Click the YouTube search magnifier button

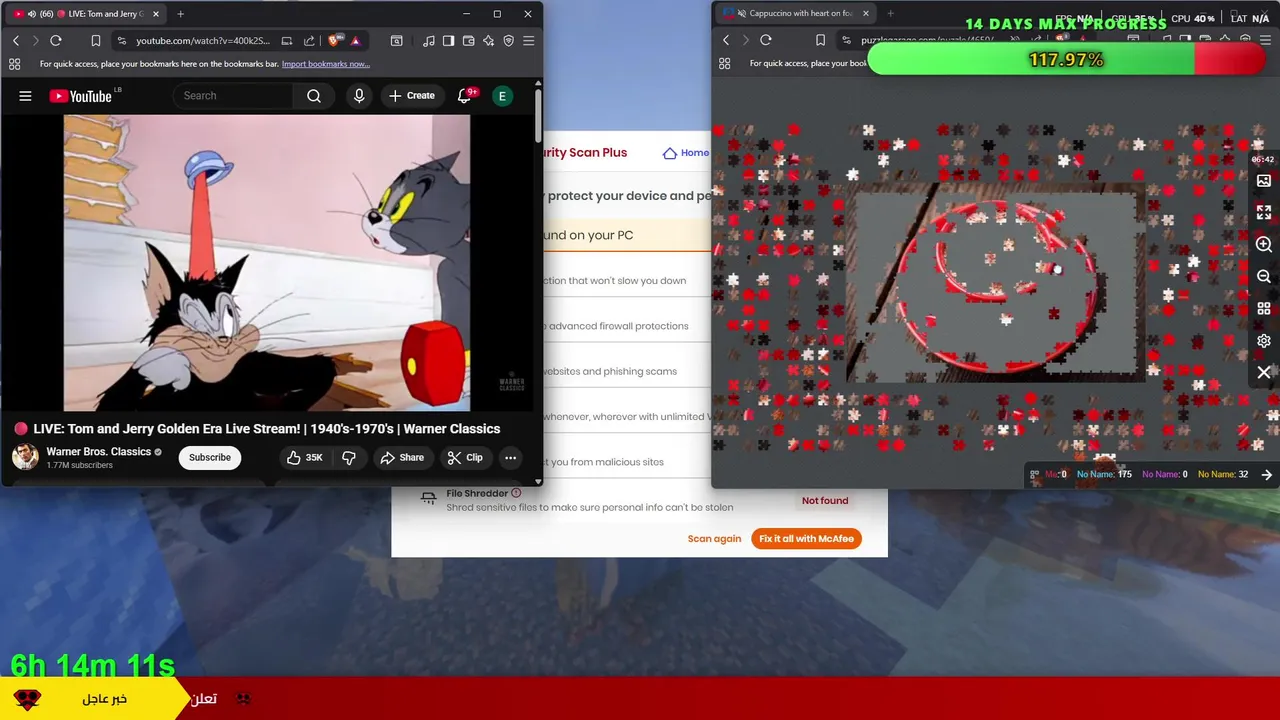point(314,96)
